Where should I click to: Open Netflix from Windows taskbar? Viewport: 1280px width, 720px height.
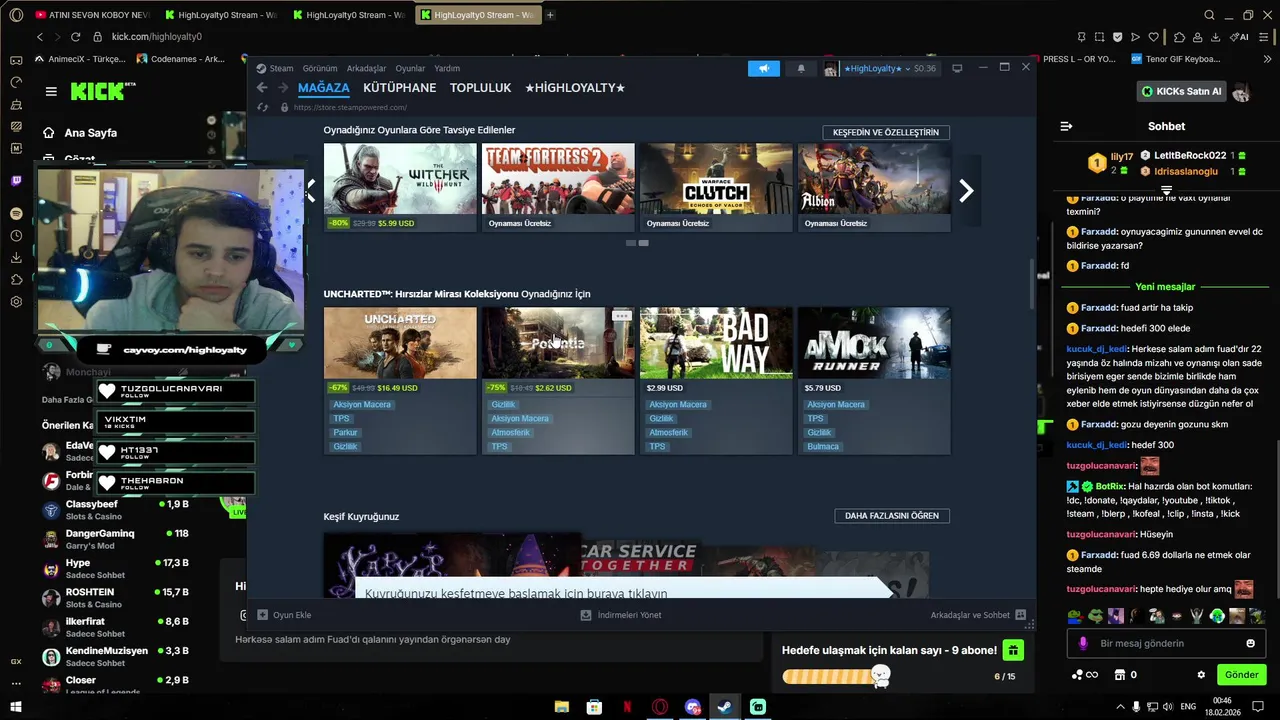[627, 707]
